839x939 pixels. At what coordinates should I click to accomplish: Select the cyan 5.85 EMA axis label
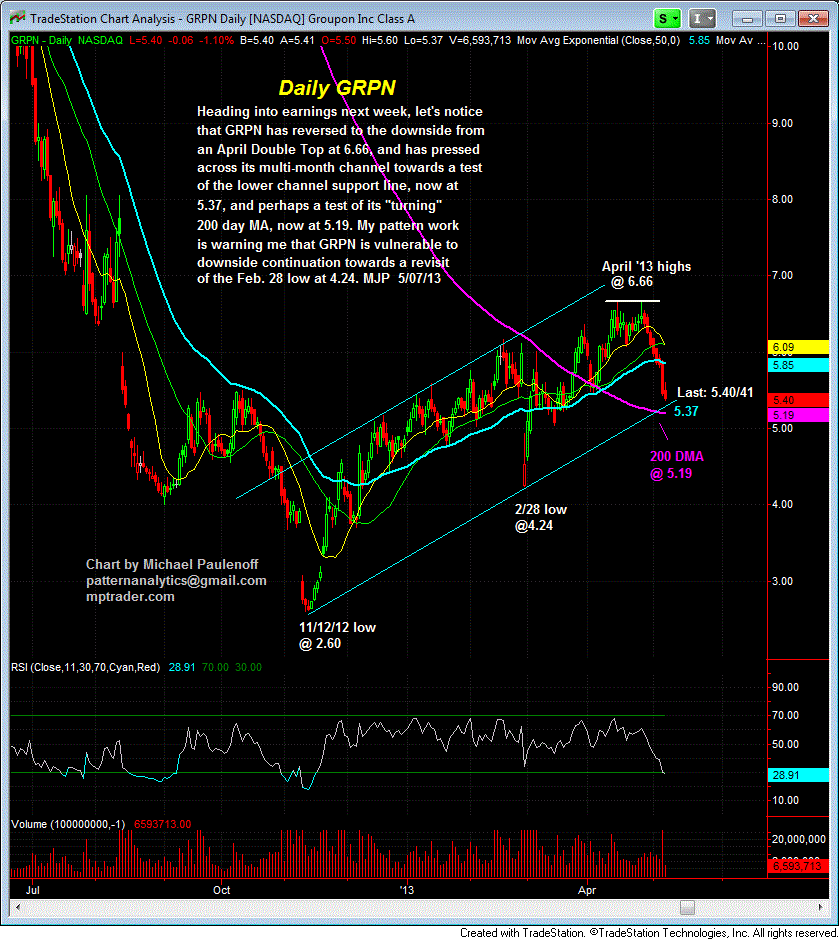click(x=798, y=365)
